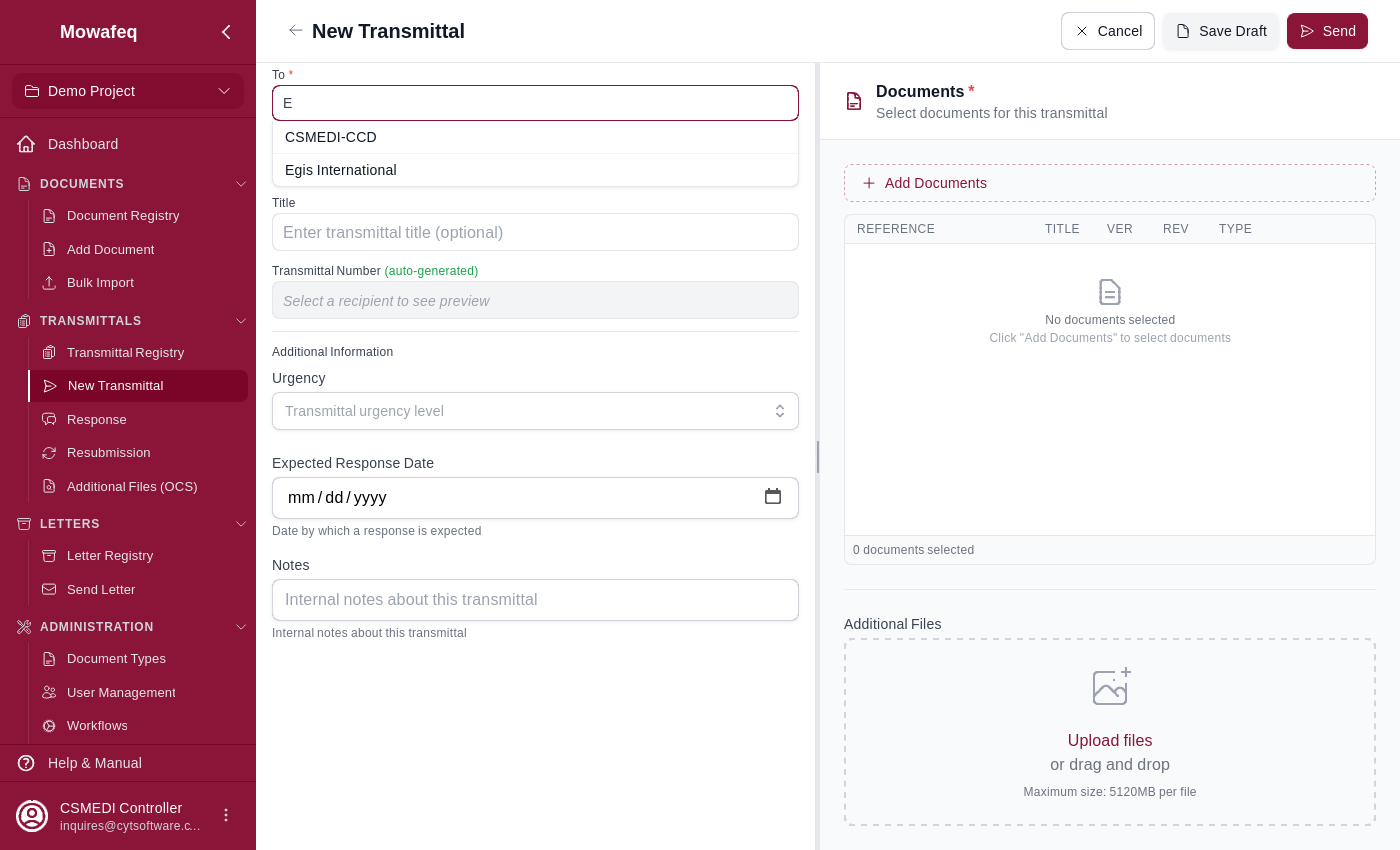Viewport: 1400px width, 850px height.
Task: Click the back arrow beside New Transmittal
Action: 295,31
